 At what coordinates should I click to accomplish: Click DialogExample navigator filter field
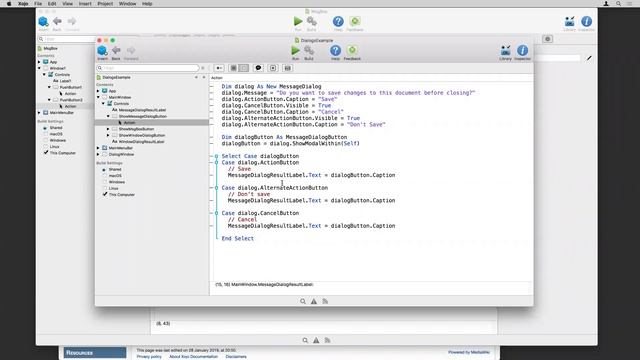point(148,68)
